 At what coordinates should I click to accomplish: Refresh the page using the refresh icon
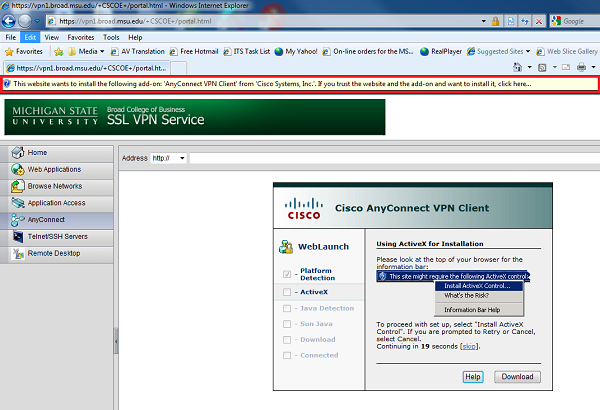pos(525,21)
